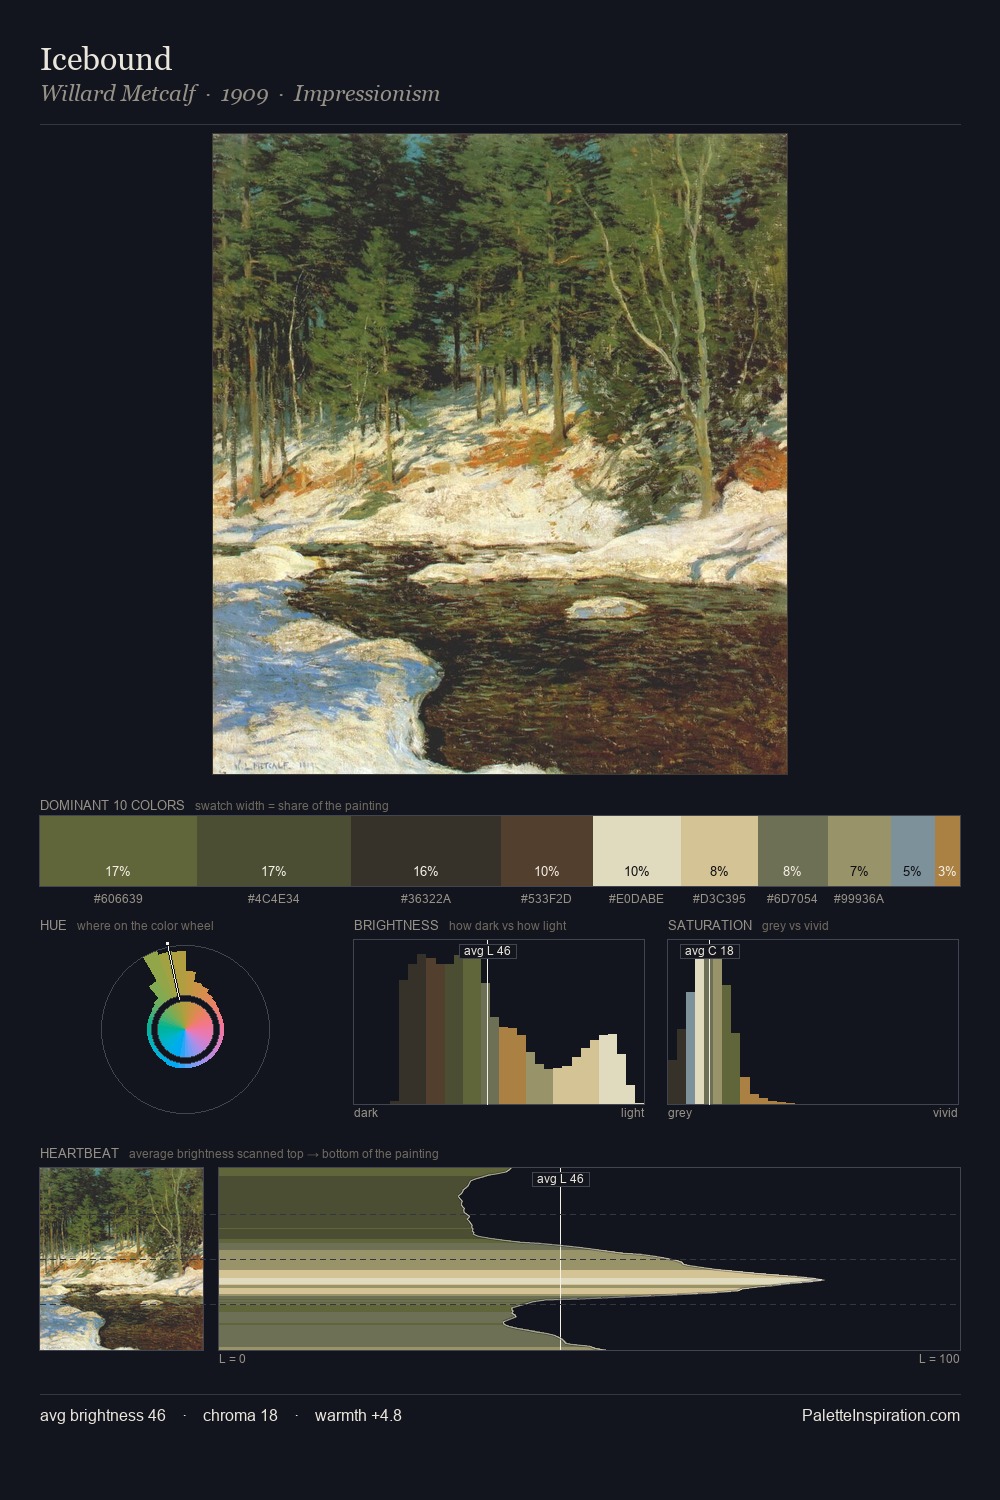The width and height of the screenshot is (1000, 1500).
Task: Click the small heartbeat painting thumbnail
Action: pyautogui.click(x=122, y=1259)
